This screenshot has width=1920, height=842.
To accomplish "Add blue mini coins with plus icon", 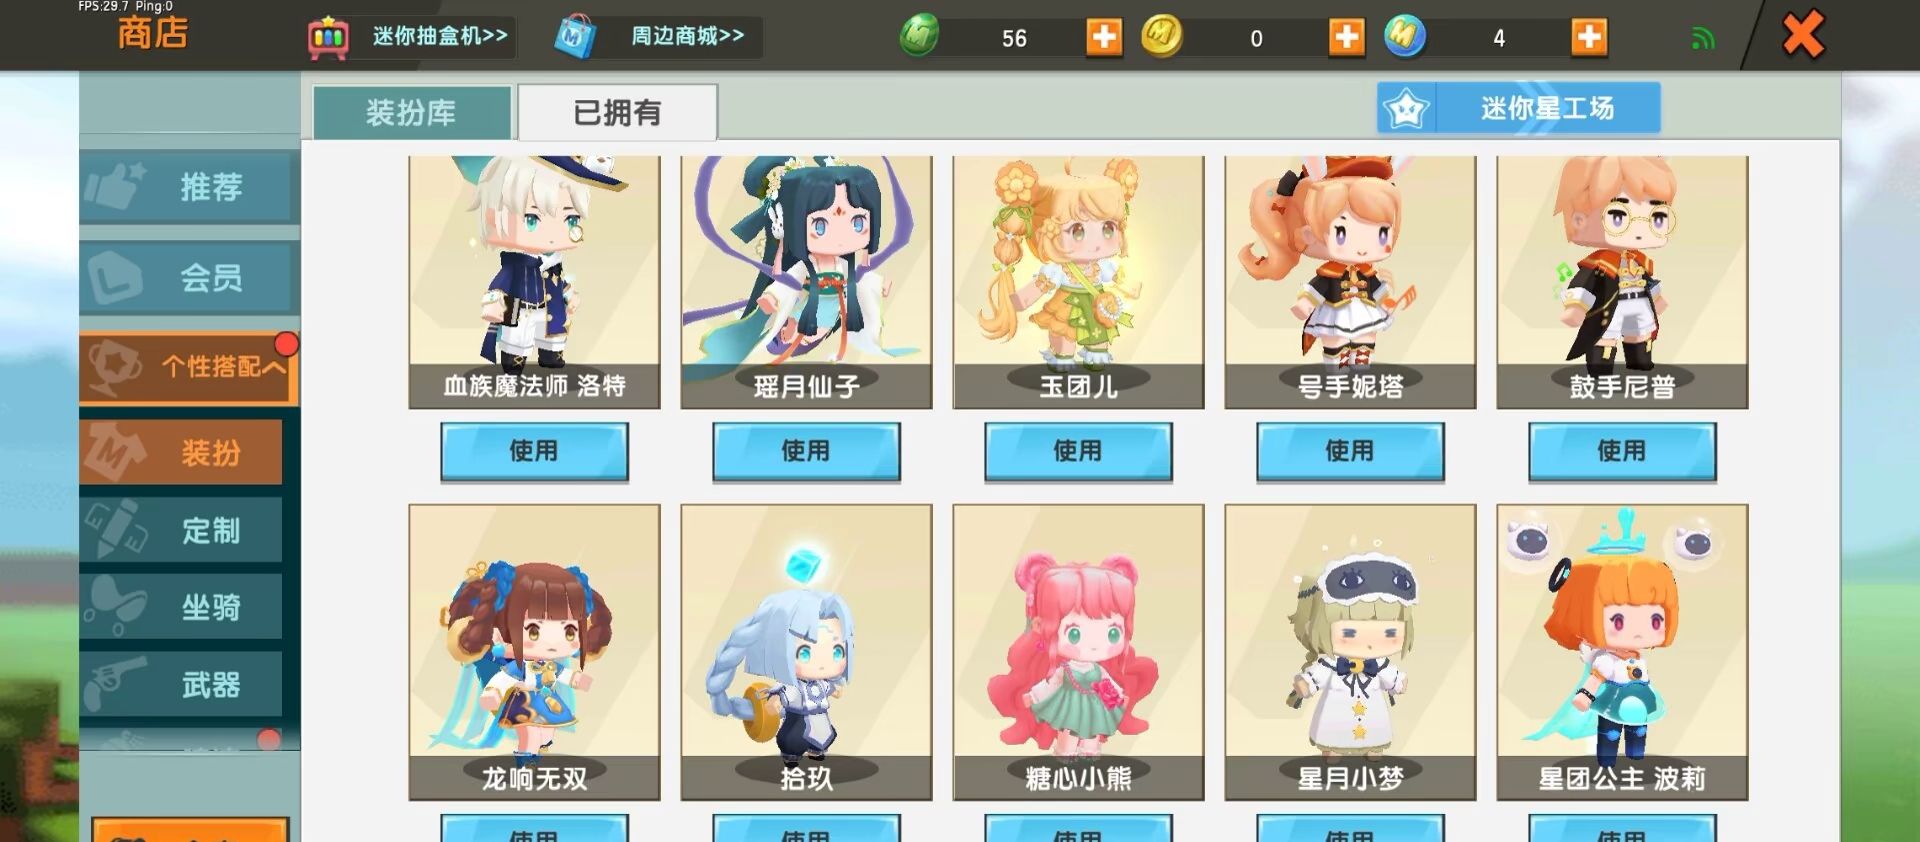I will (x=1589, y=38).
